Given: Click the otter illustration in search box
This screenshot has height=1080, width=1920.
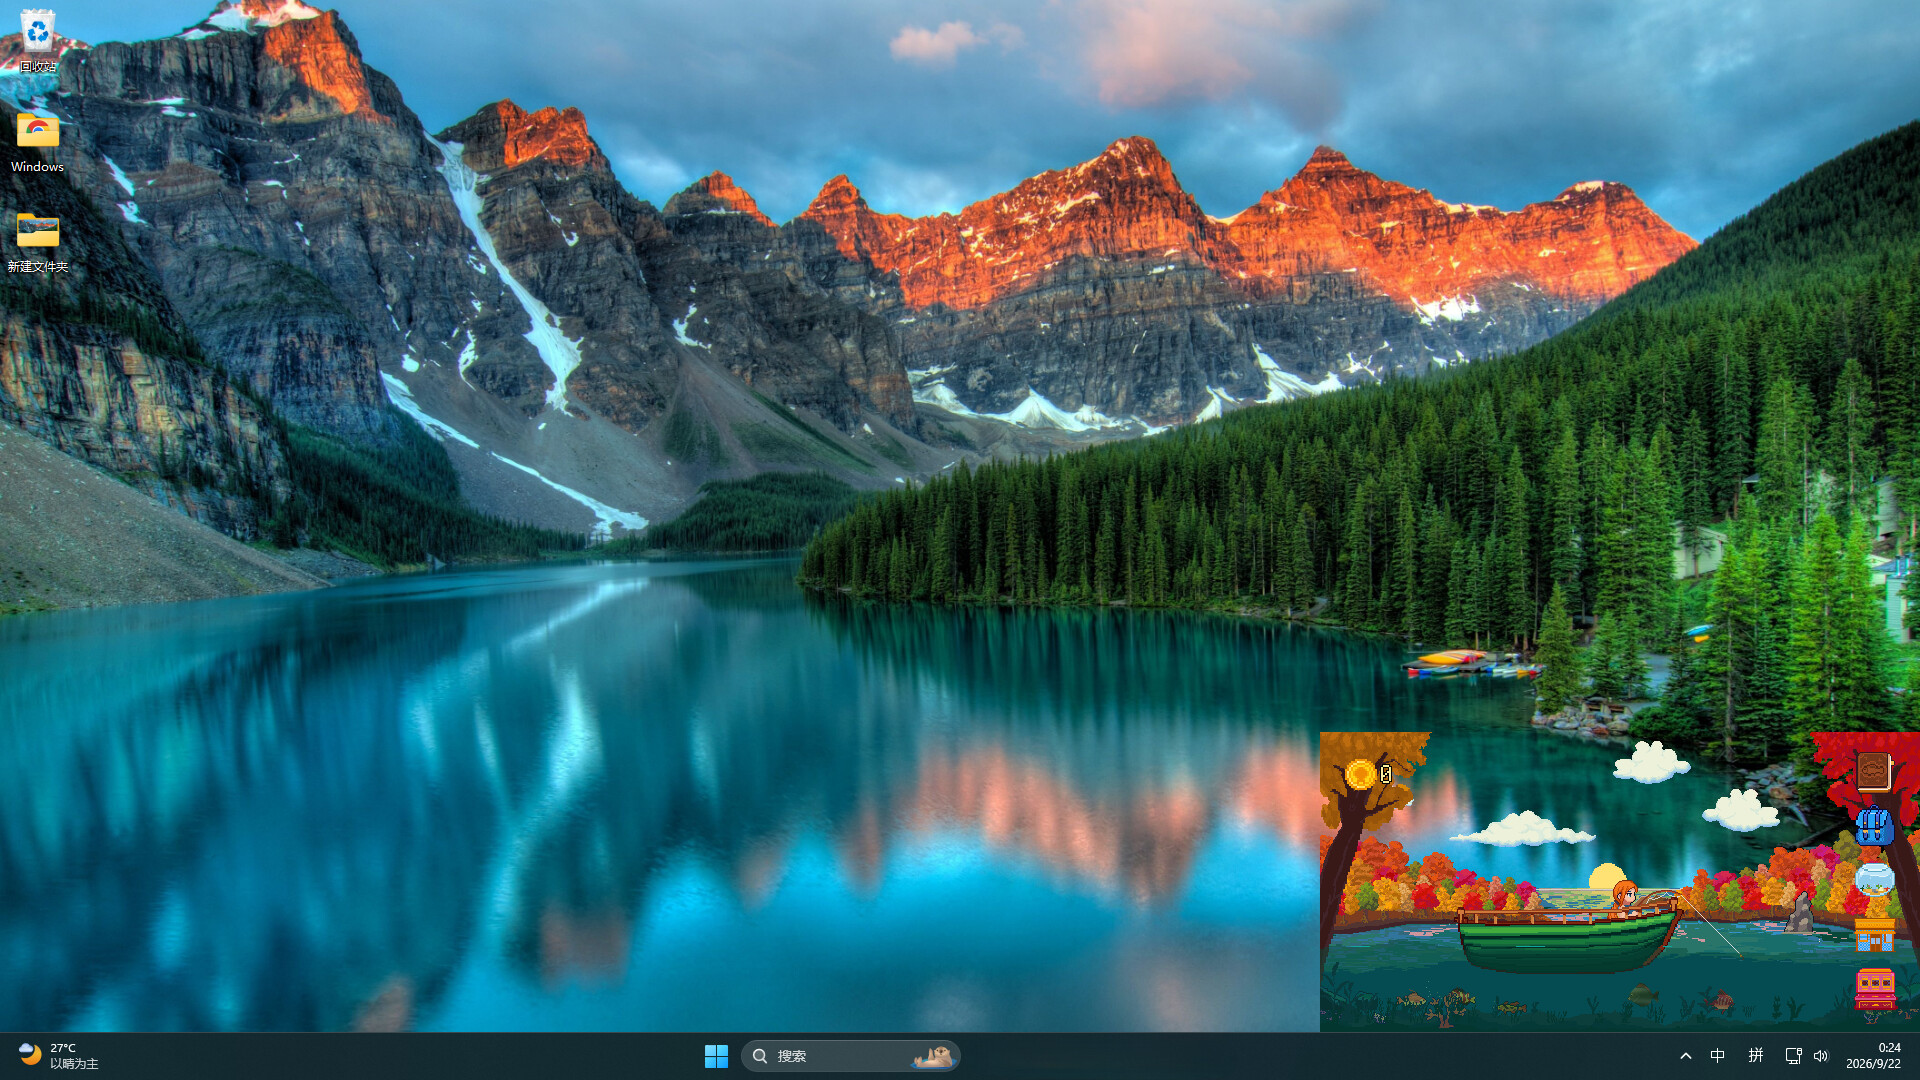Looking at the screenshot, I should coord(932,1056).
